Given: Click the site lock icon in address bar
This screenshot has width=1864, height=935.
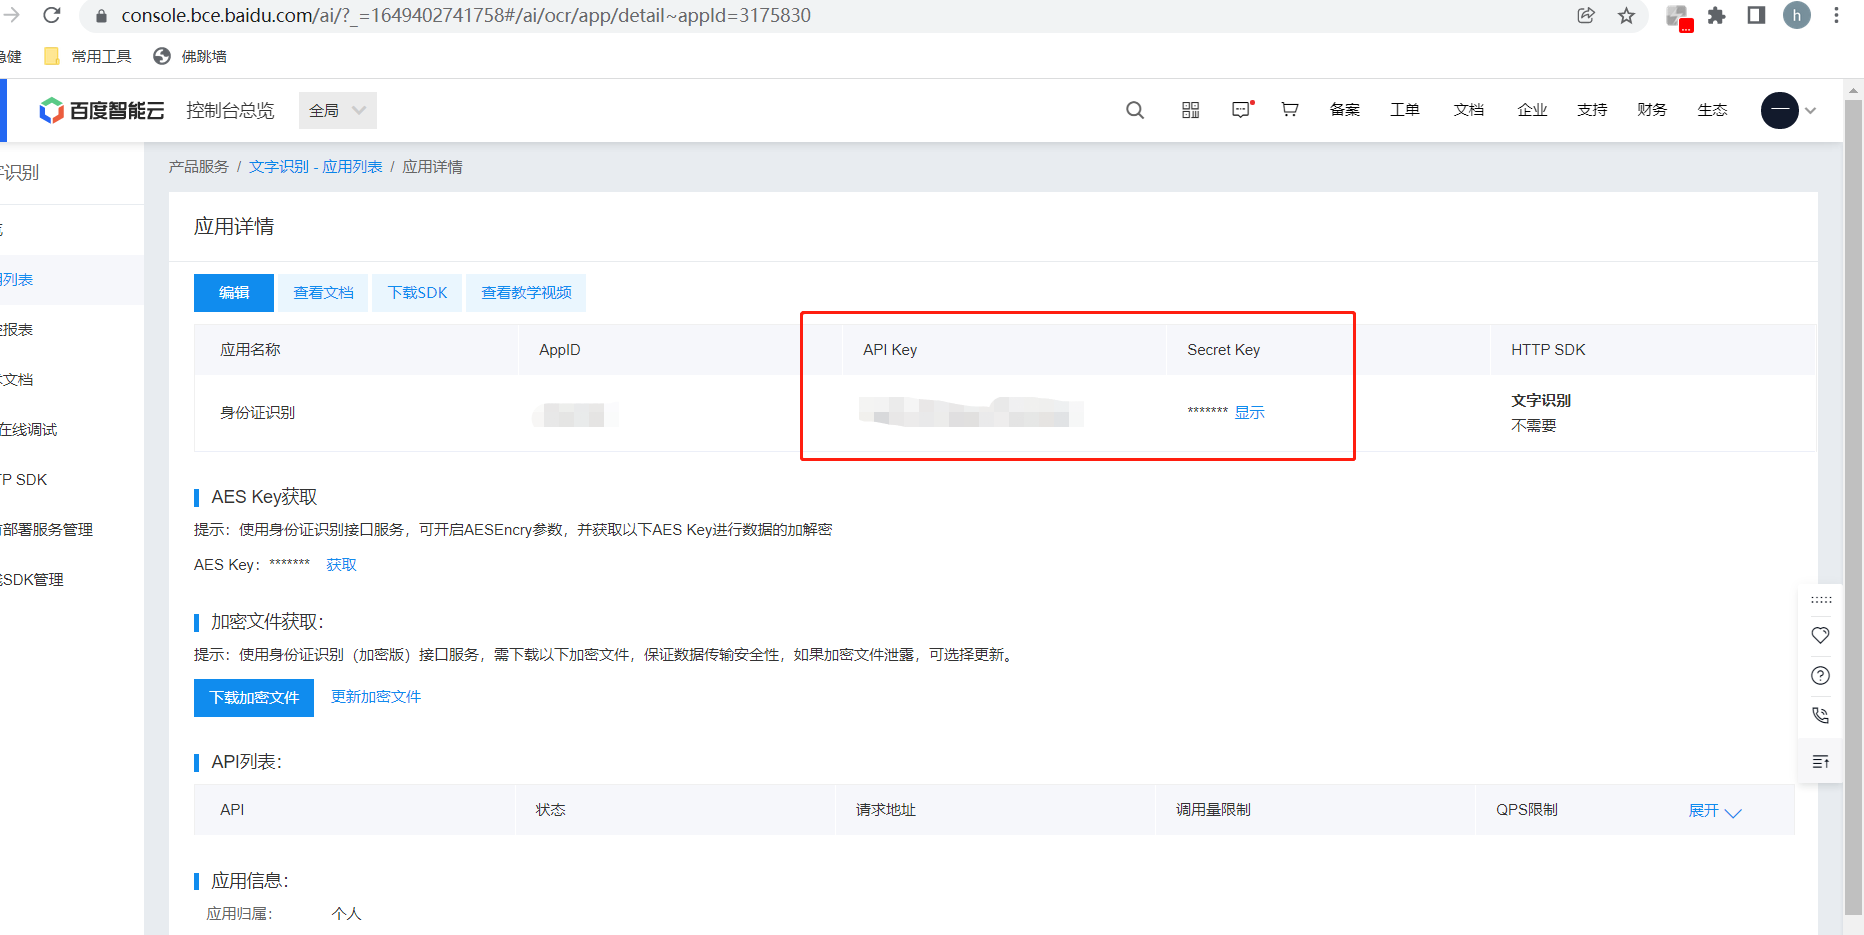Looking at the screenshot, I should pos(100,16).
